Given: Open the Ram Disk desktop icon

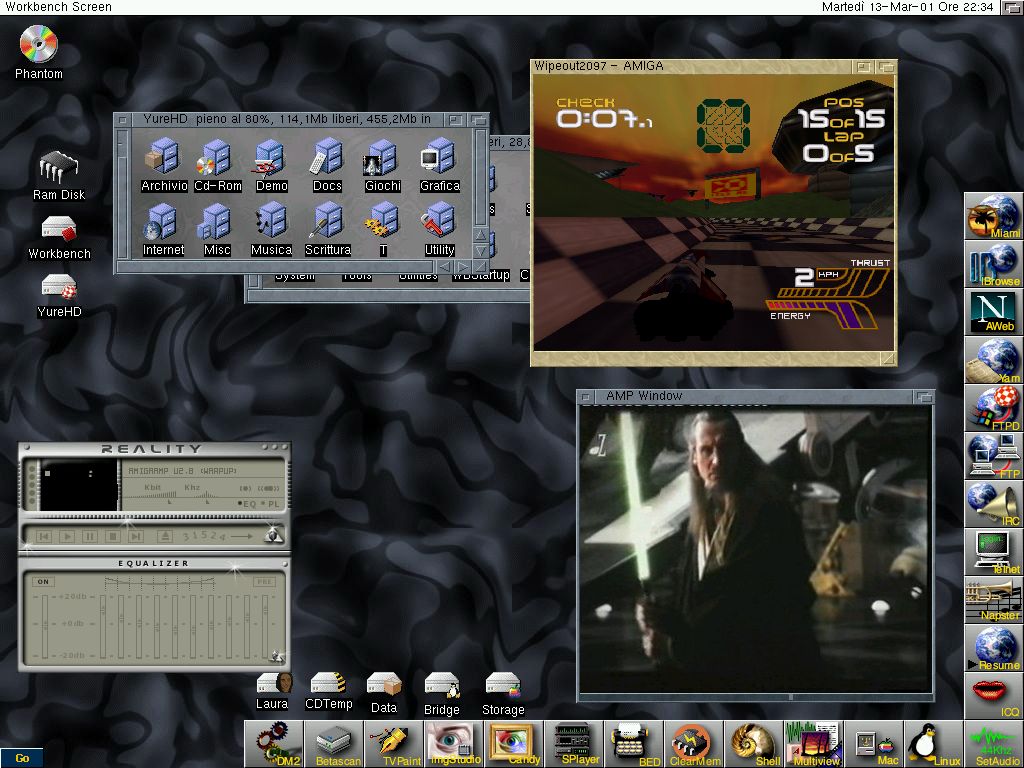Looking at the screenshot, I should tap(59, 176).
